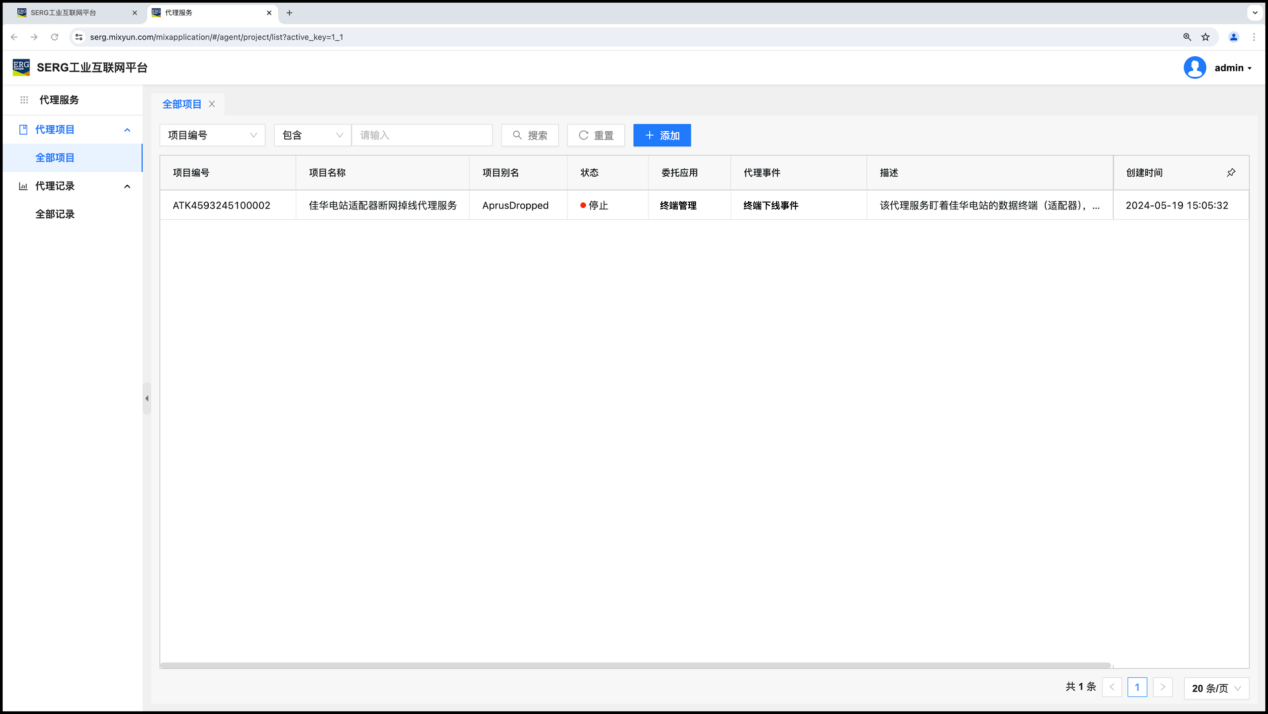The width and height of the screenshot is (1268, 714).
Task: Switch to the SERG工业互联网平台 browser tab
Action: click(x=70, y=13)
